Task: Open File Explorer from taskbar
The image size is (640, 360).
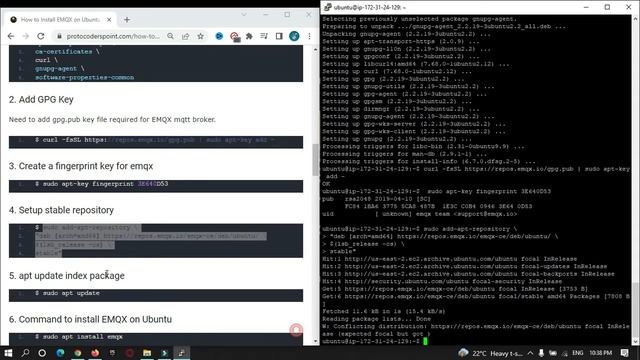Action: (x=147, y=353)
